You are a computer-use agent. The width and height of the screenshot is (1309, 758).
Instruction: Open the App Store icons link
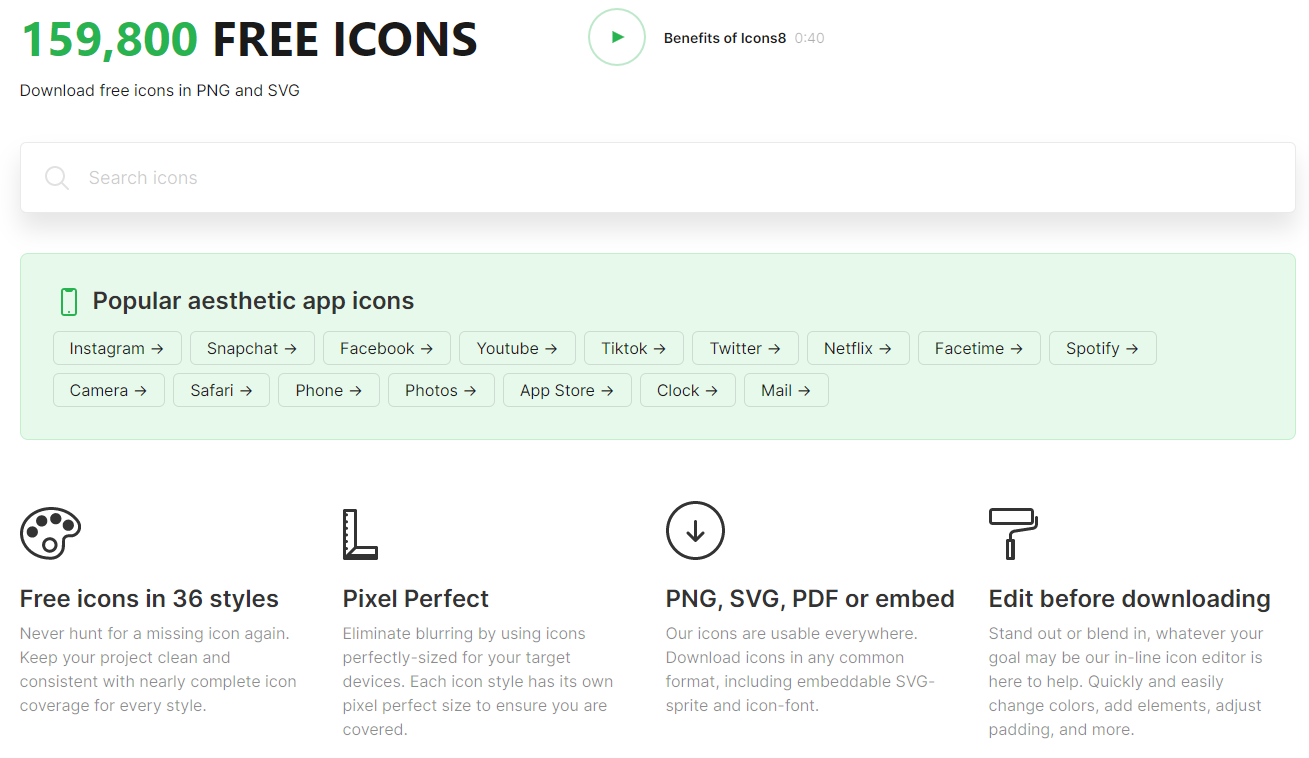(x=567, y=390)
